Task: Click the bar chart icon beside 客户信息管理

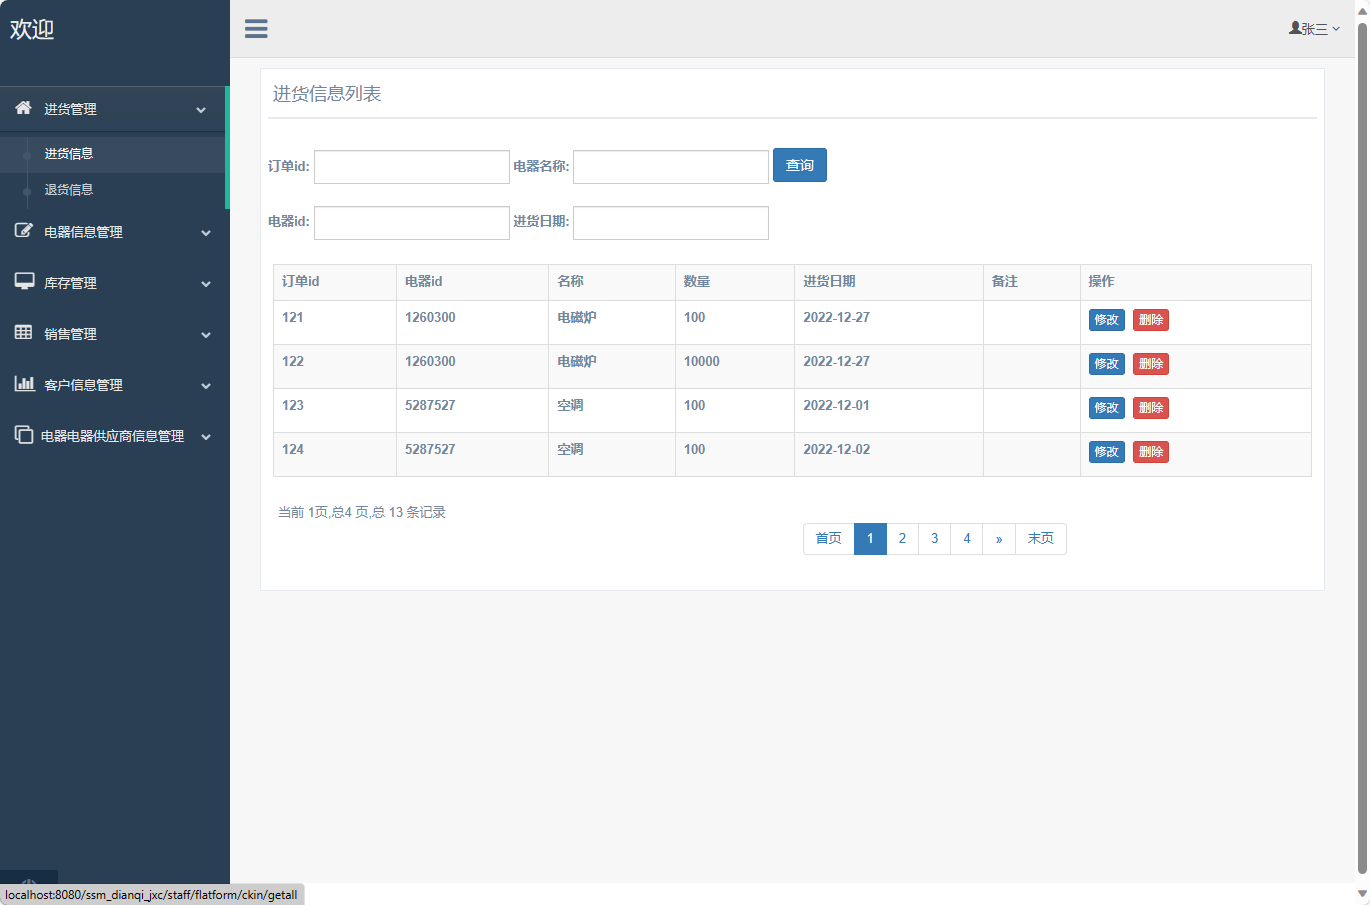Action: (24, 384)
